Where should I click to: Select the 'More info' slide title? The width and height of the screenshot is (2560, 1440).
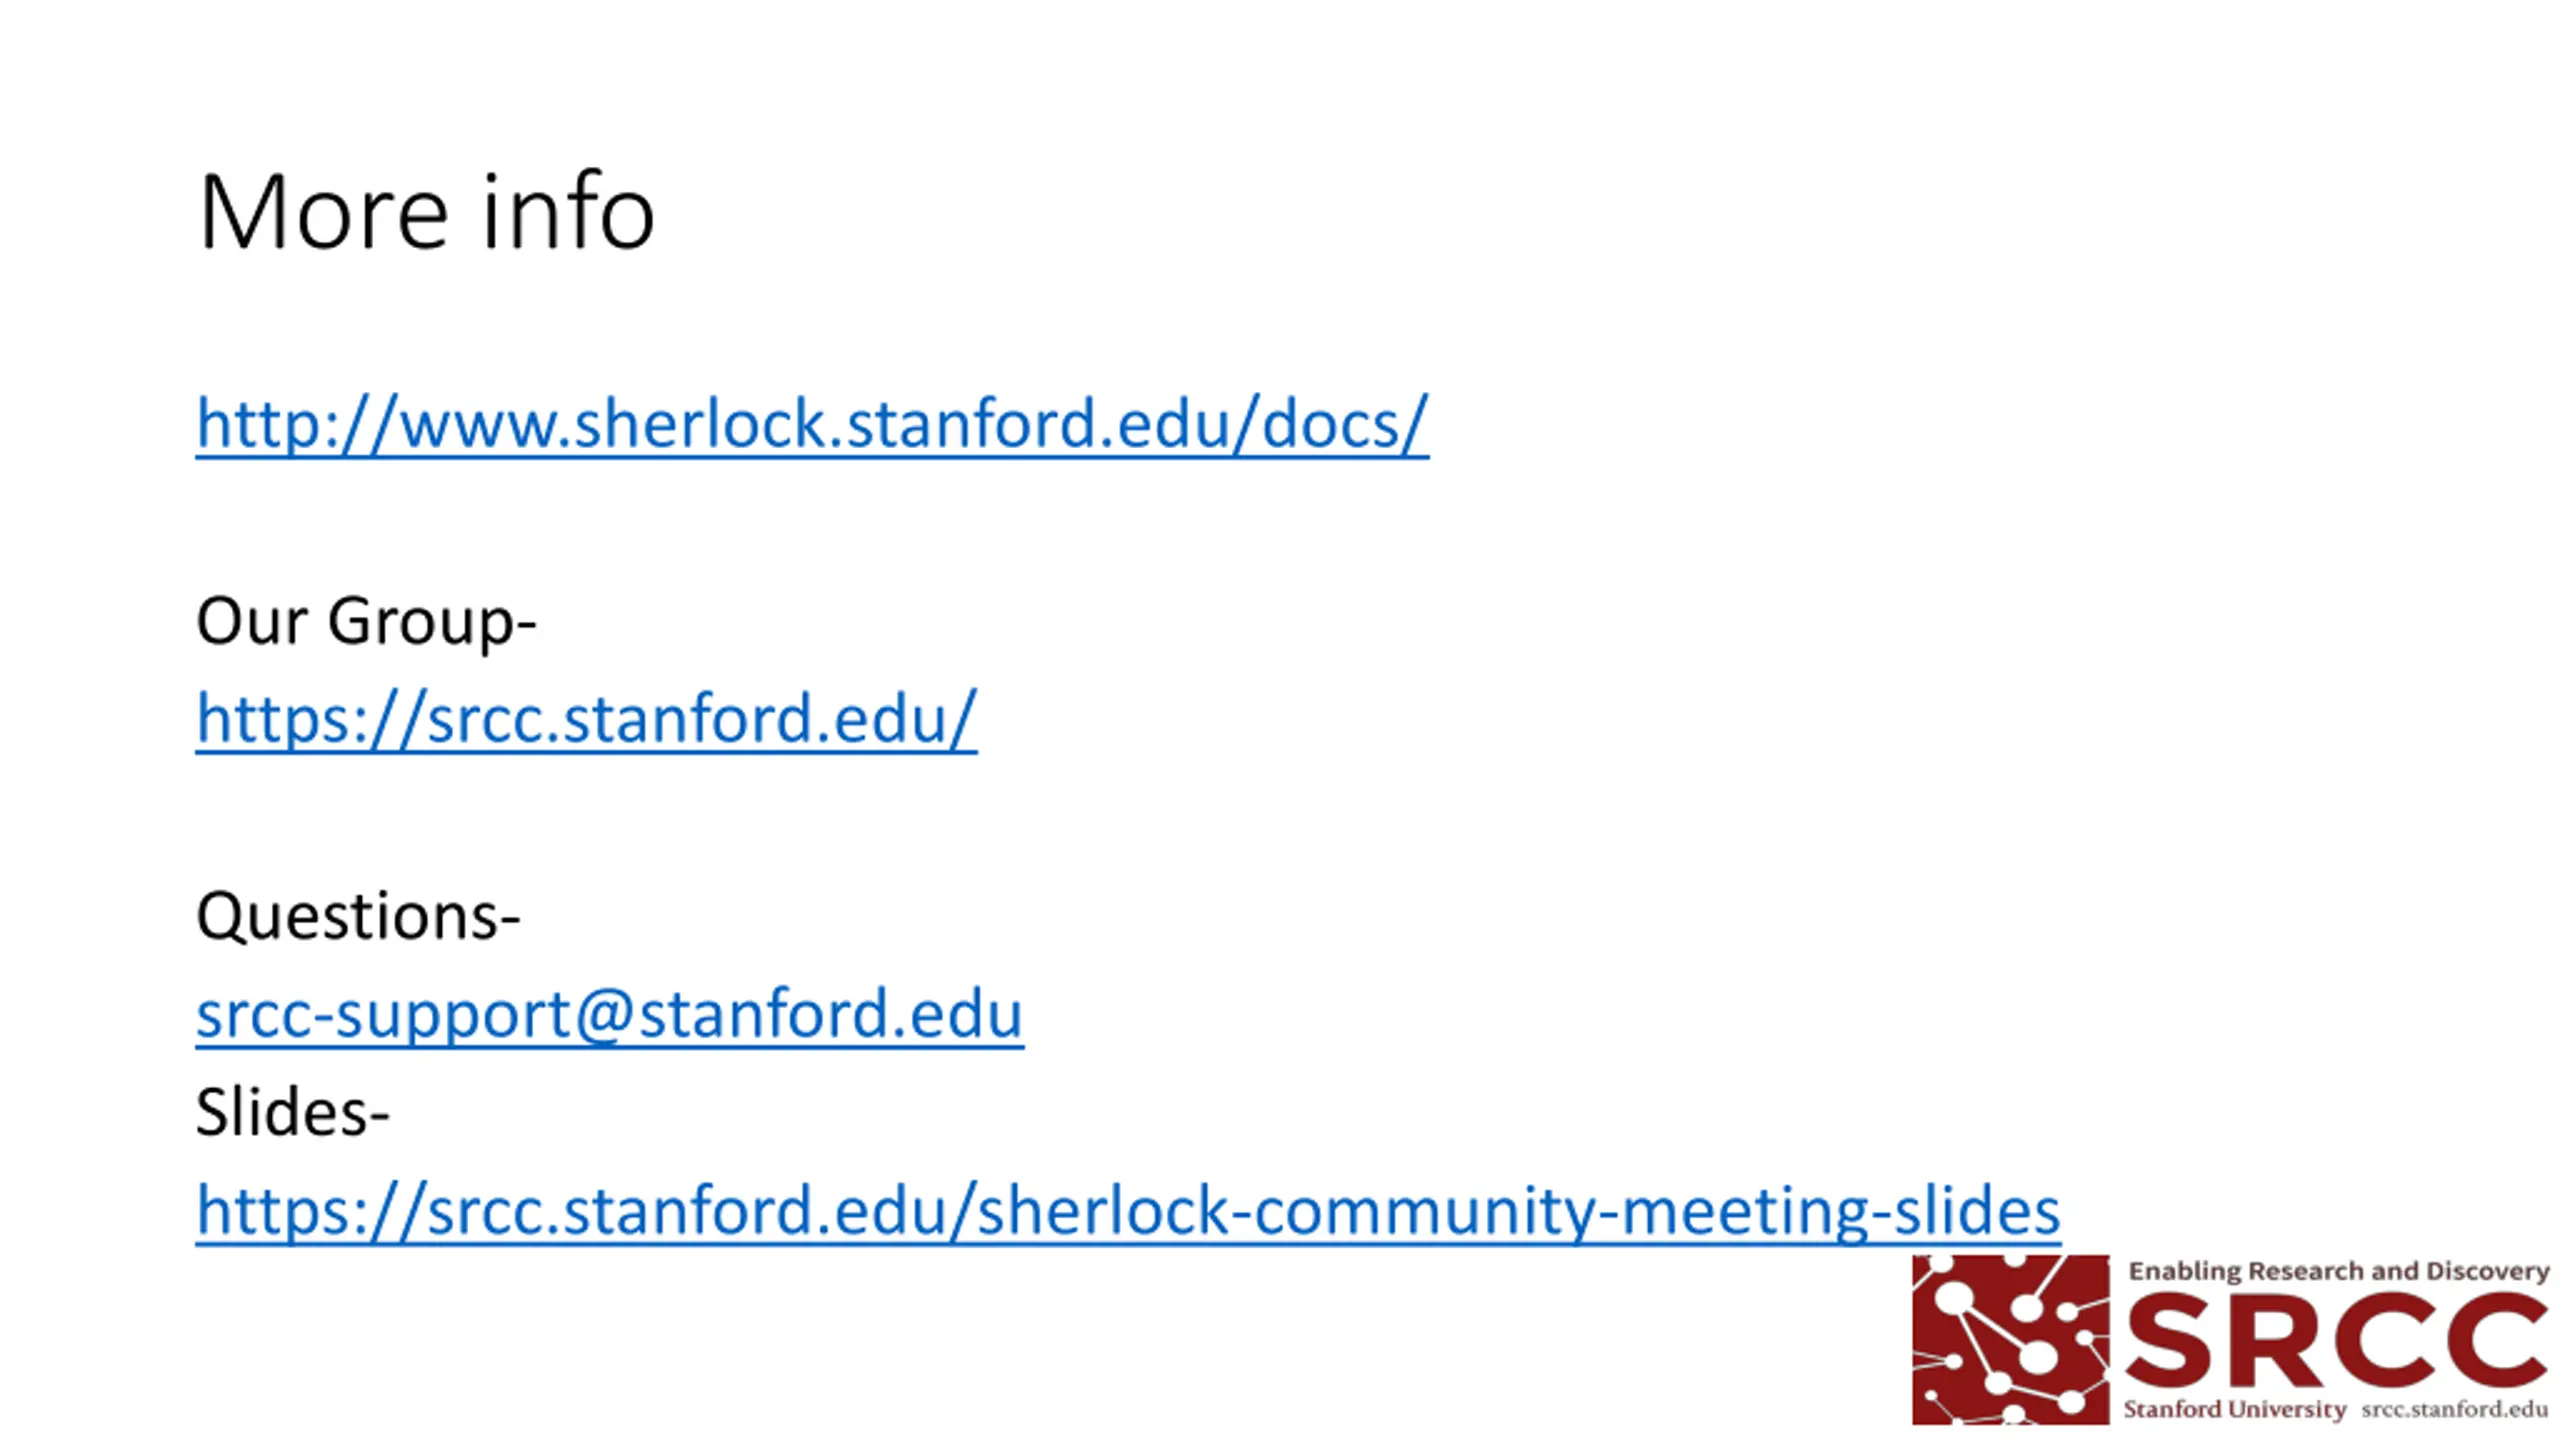(x=426, y=212)
